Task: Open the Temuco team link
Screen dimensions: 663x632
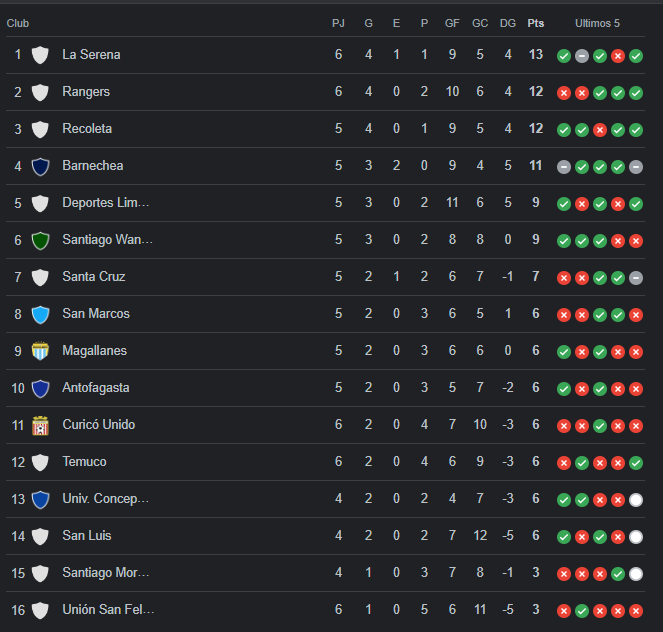Action: click(x=84, y=462)
